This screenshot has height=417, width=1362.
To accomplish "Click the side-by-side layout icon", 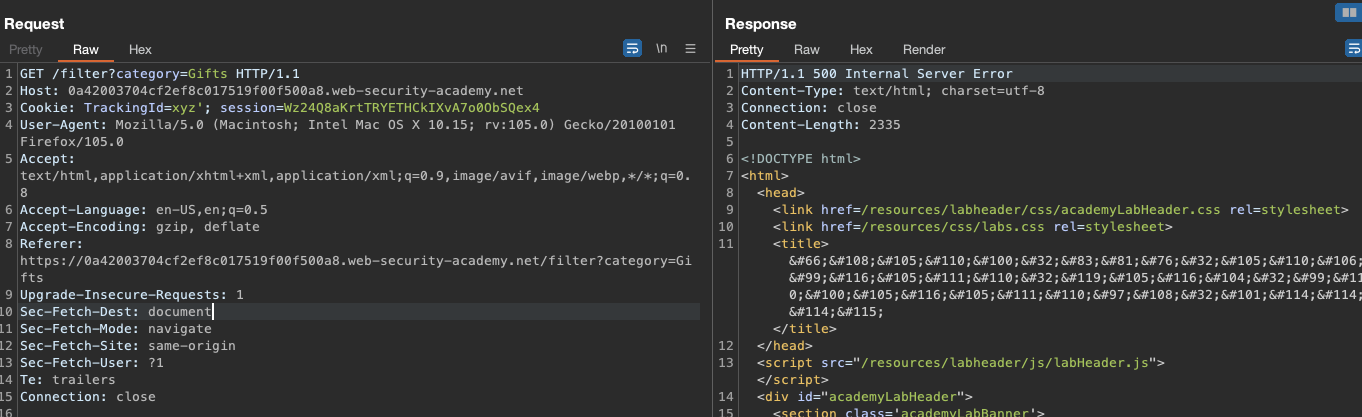I will coord(1347,13).
